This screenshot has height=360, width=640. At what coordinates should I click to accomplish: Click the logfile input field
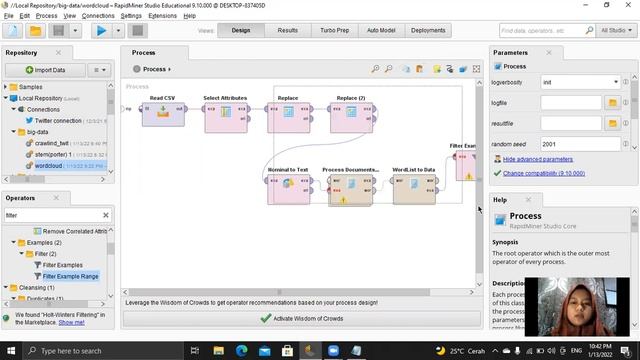click(x=571, y=103)
